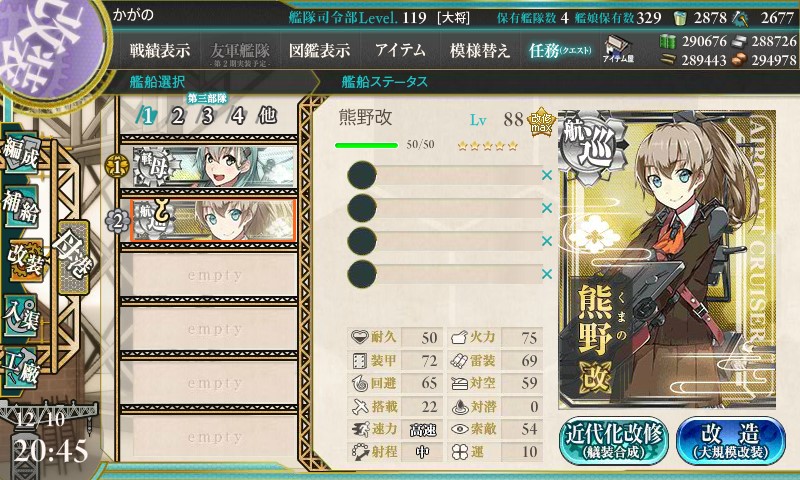Open the 補給 resupply side icon
The width and height of the screenshot is (800, 480).
21,206
